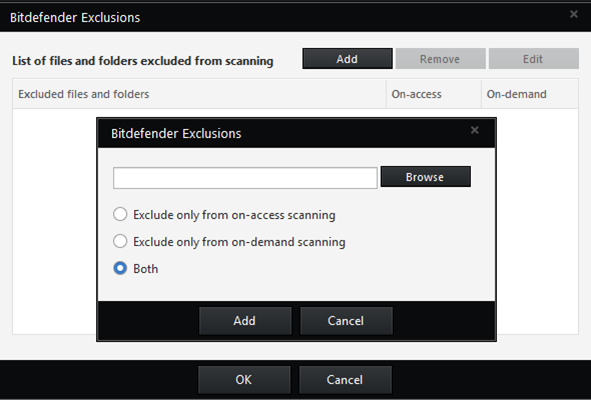Click the list heading about excluded files
This screenshot has width=591, height=400.
click(143, 61)
